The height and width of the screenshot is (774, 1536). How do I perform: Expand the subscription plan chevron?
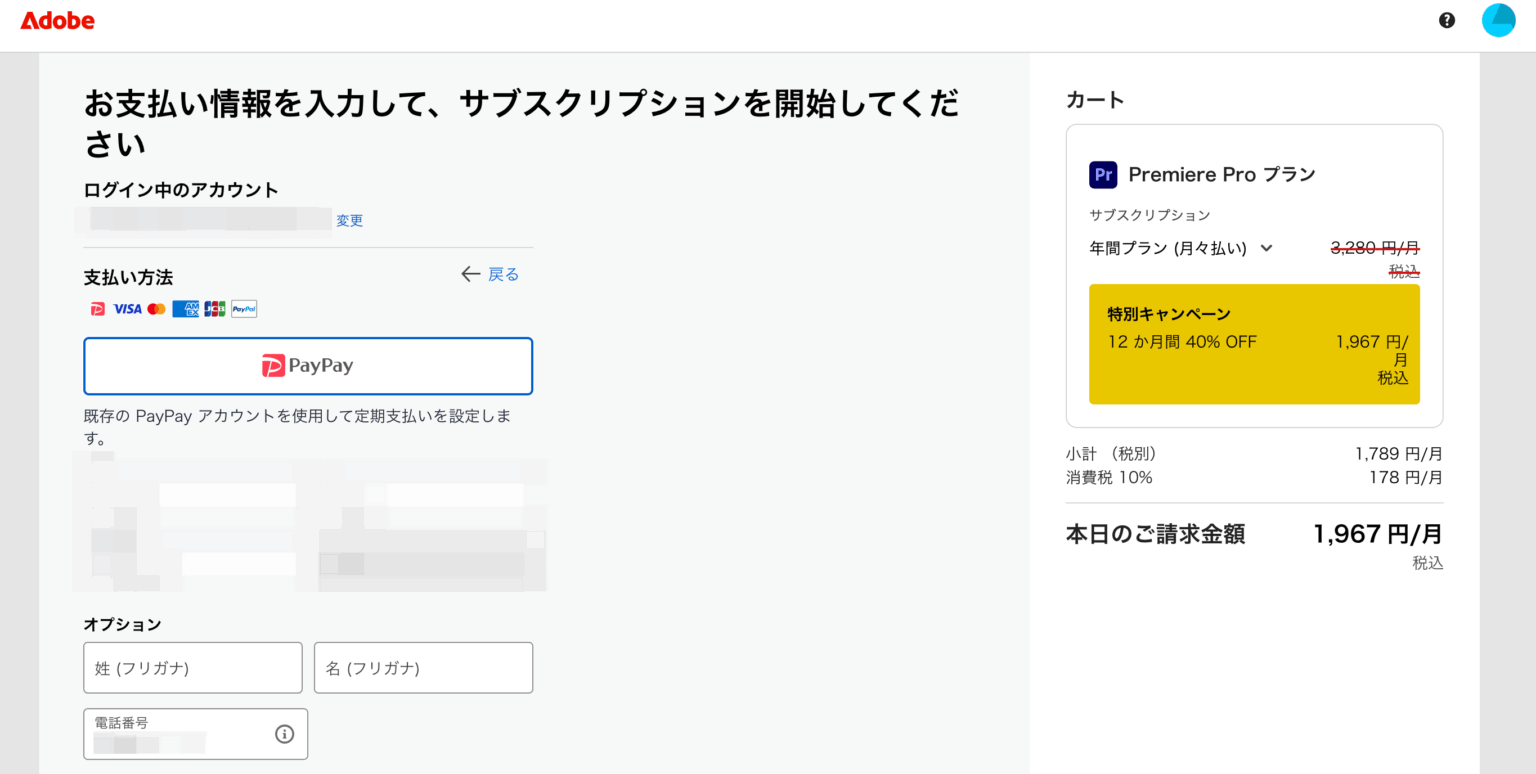tap(1267, 248)
